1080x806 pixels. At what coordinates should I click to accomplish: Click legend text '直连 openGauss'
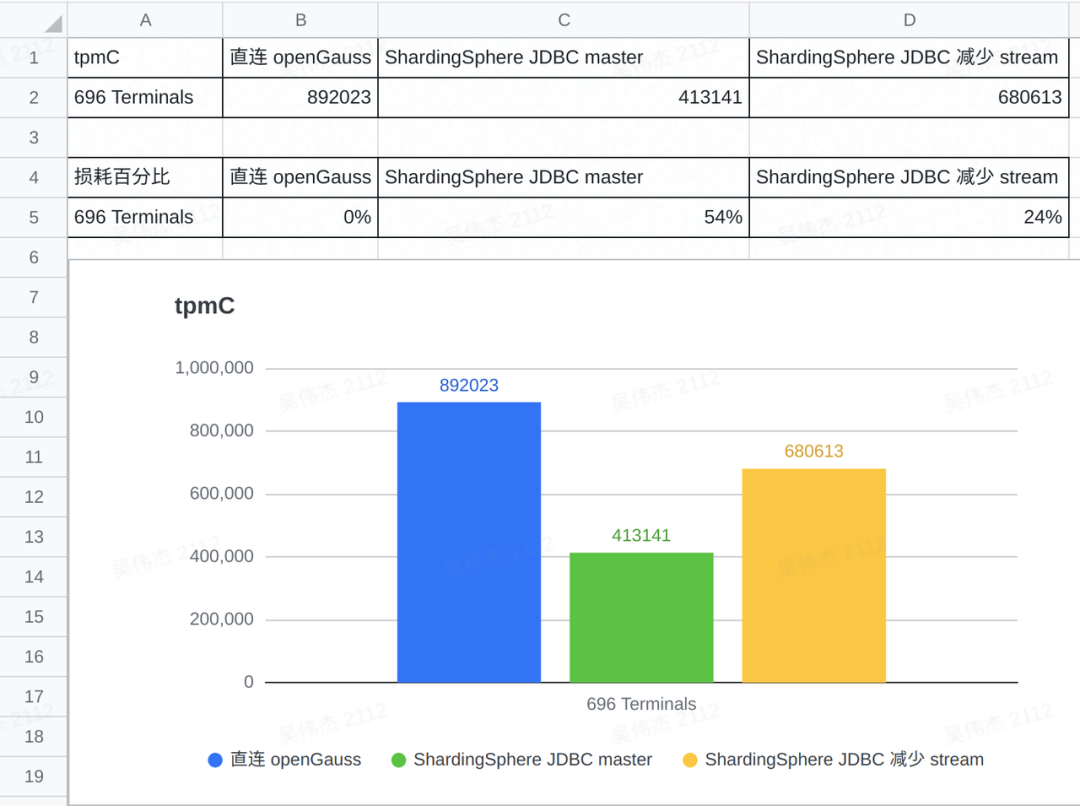pyautogui.click(x=295, y=759)
